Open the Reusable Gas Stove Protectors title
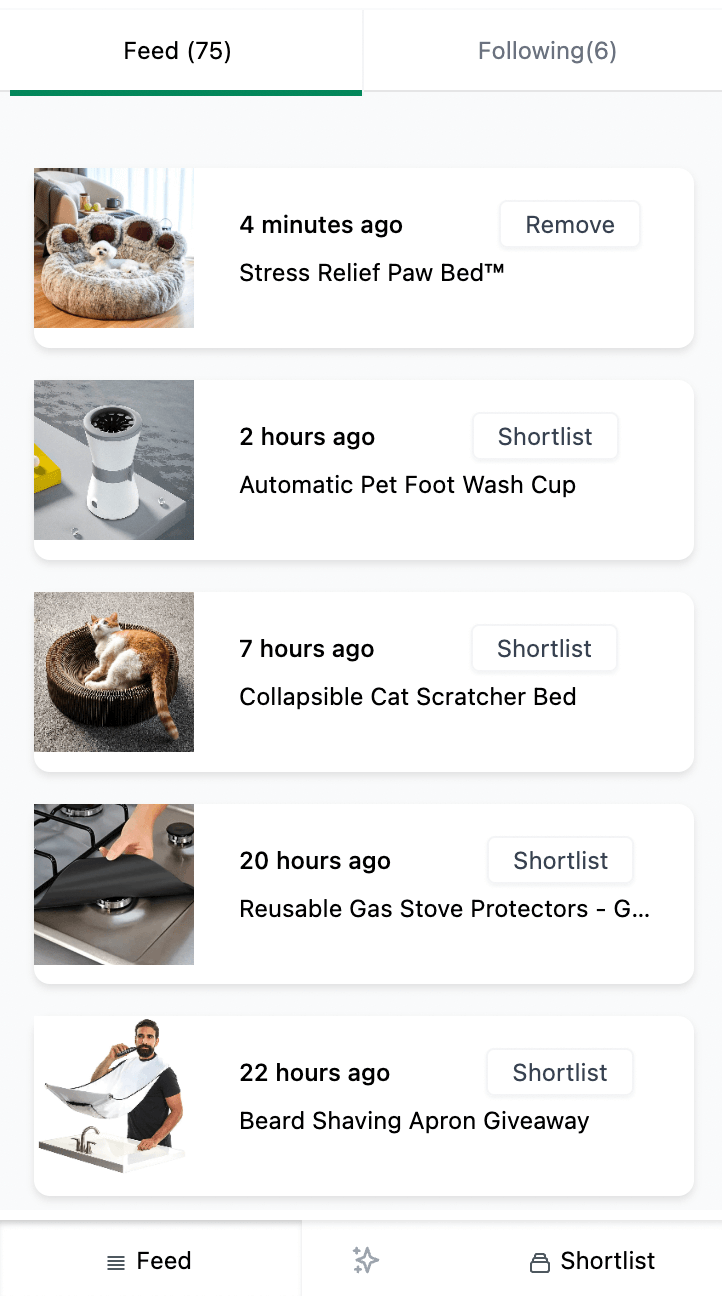This screenshot has width=722, height=1296. pos(445,909)
